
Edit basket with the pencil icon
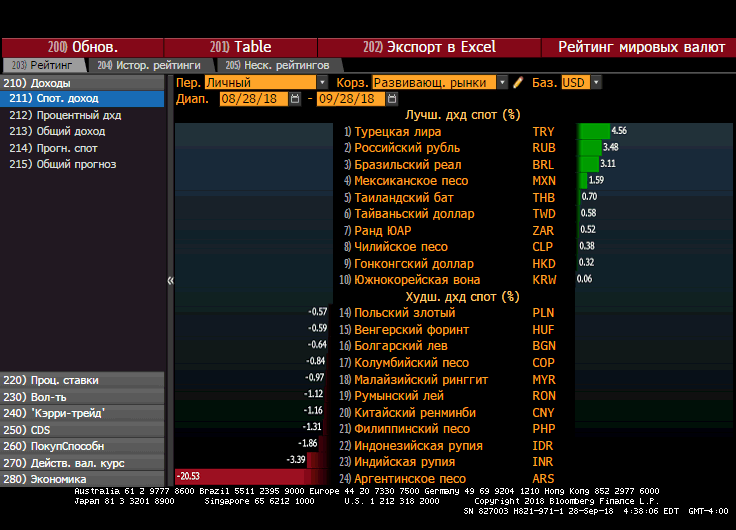click(x=518, y=83)
